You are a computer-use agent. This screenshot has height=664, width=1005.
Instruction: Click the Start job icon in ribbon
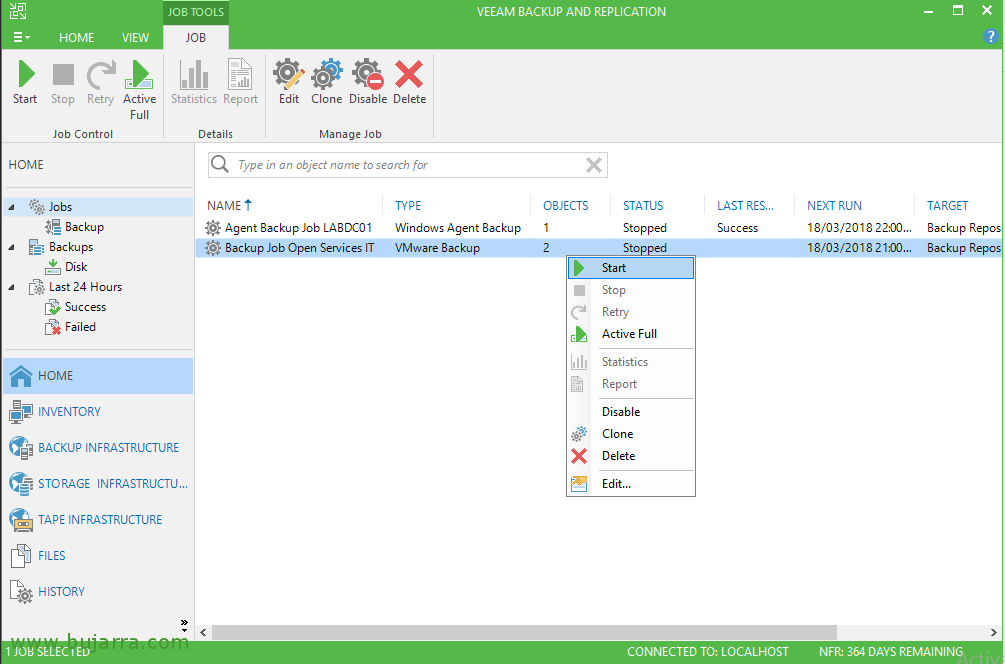tap(25, 82)
